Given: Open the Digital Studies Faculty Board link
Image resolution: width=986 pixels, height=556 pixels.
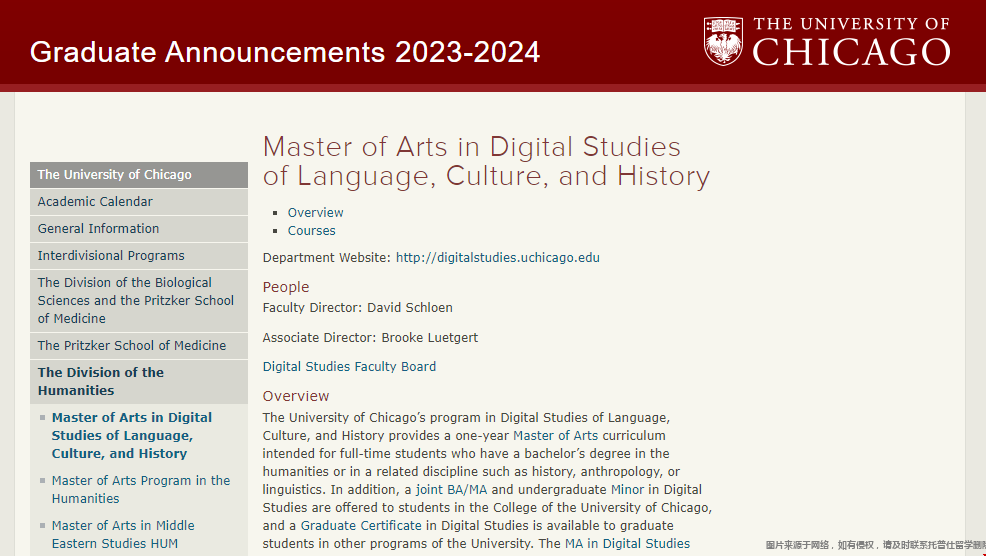Looking at the screenshot, I should coord(349,367).
